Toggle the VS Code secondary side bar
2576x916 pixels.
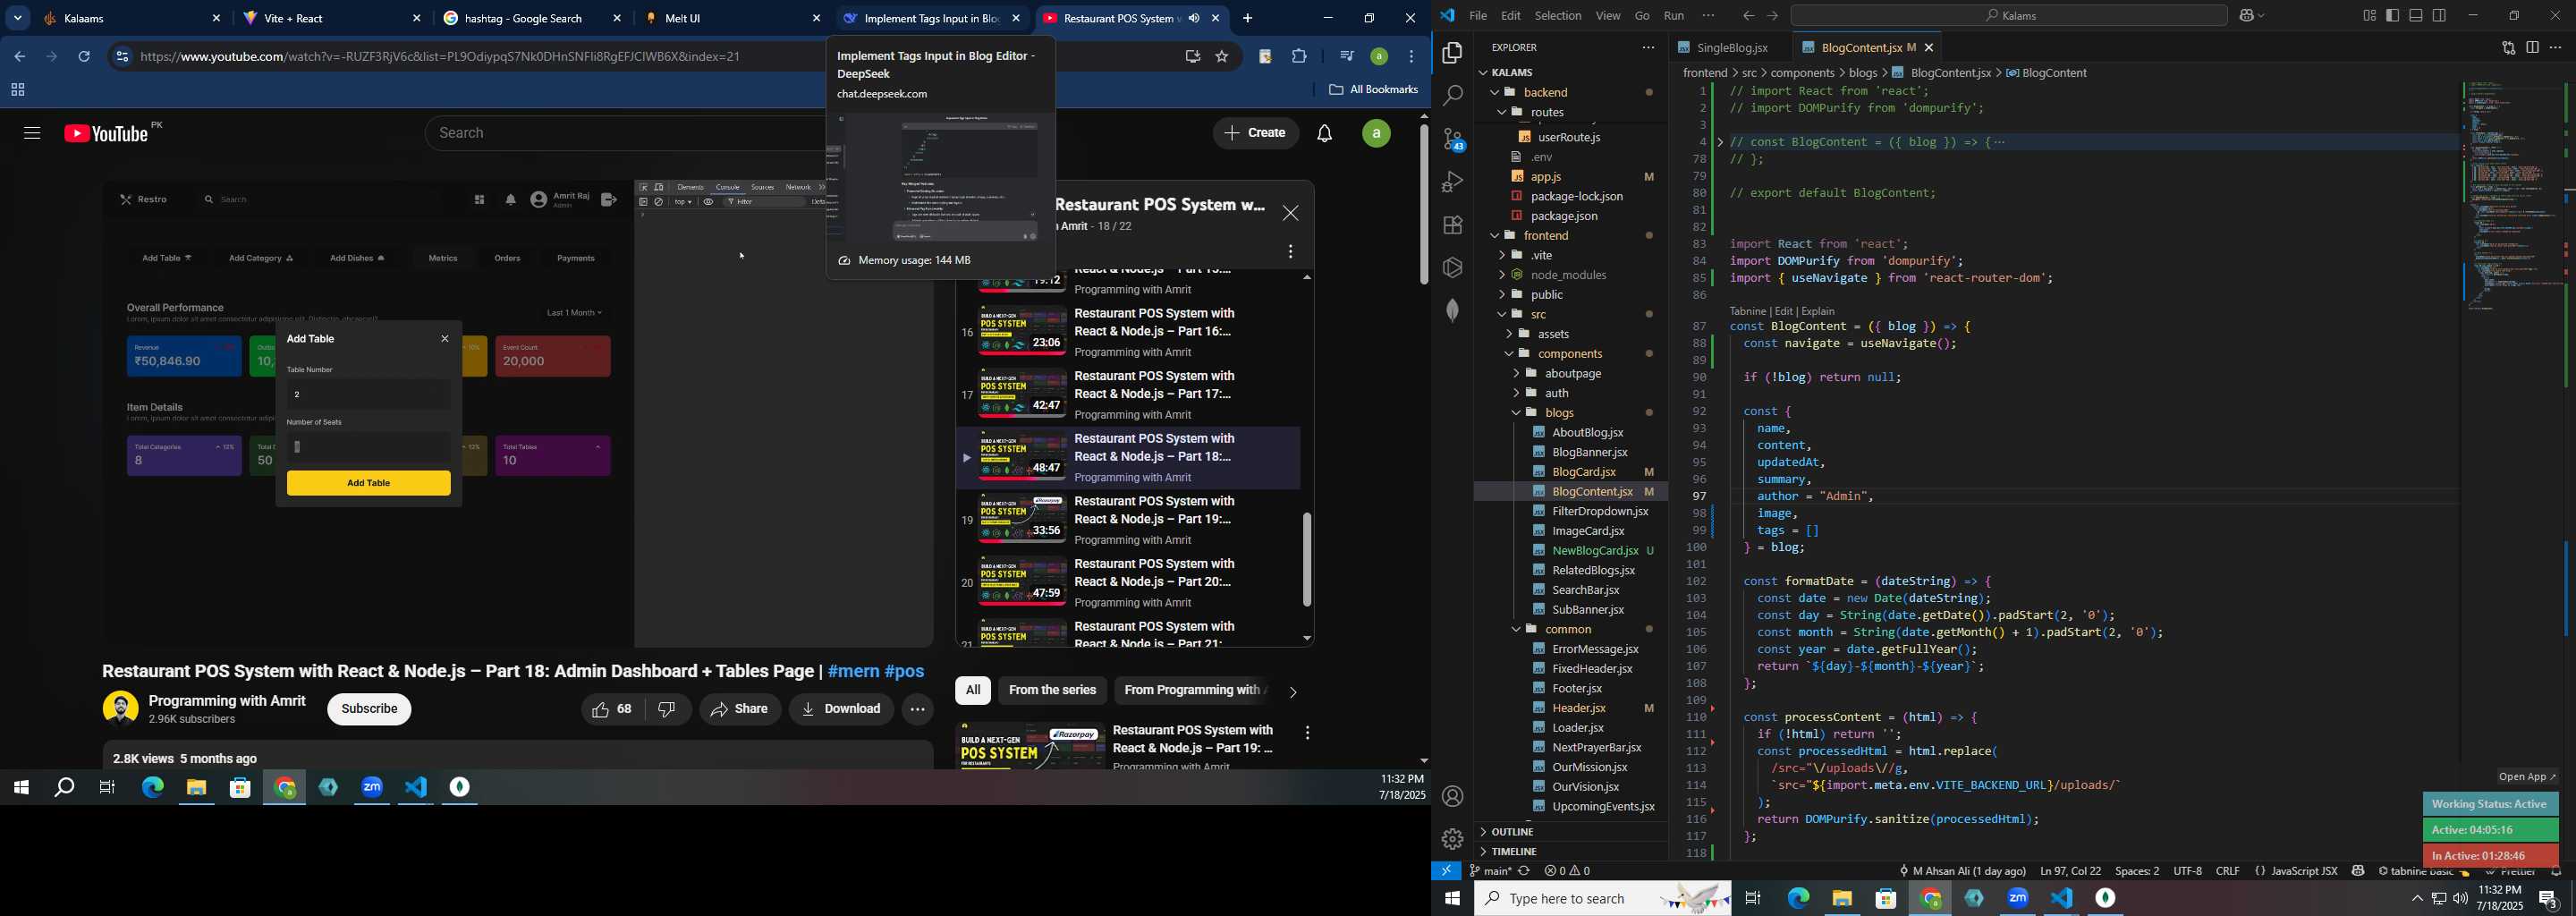[x=2440, y=16]
